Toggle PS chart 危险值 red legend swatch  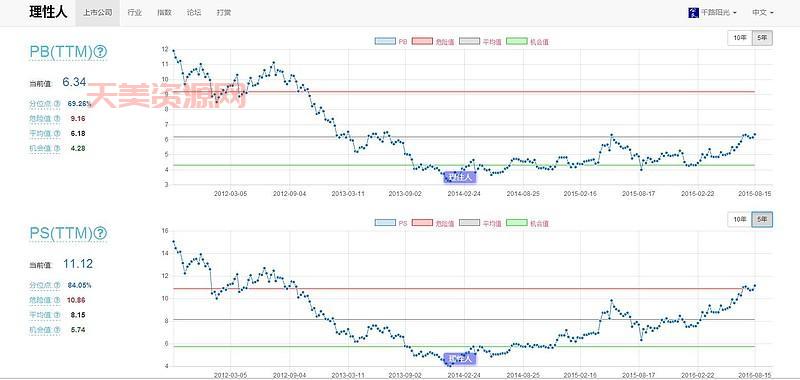click(x=422, y=223)
